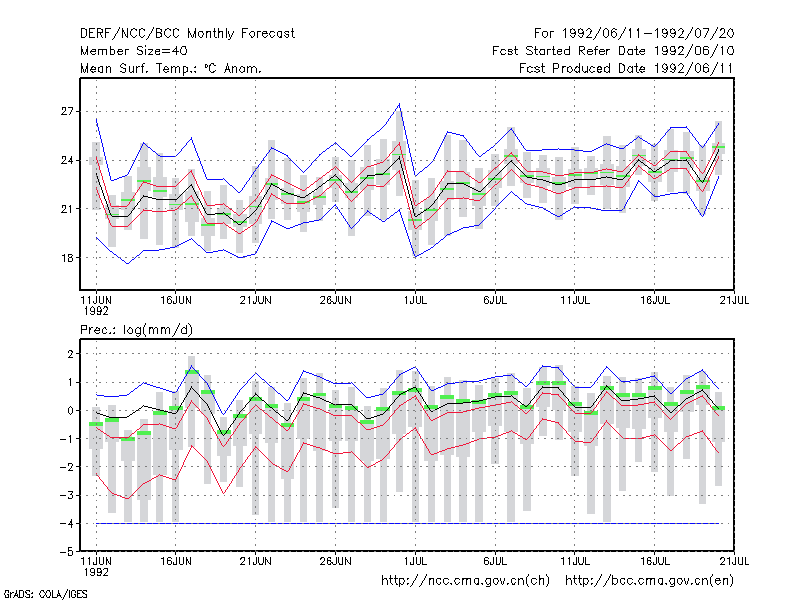This screenshot has height=600, width=800.
Task: Click the Prec.: log(mm/d) chart title
Action: click(x=136, y=330)
